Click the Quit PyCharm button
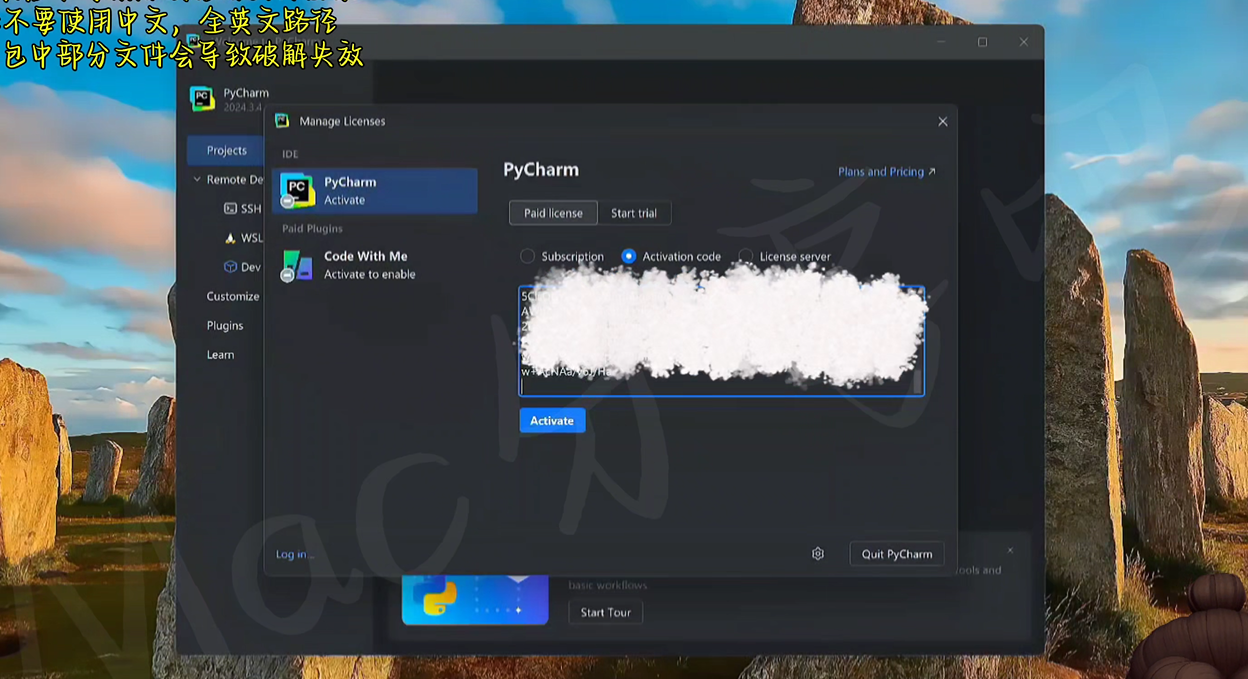 pyautogui.click(x=897, y=554)
